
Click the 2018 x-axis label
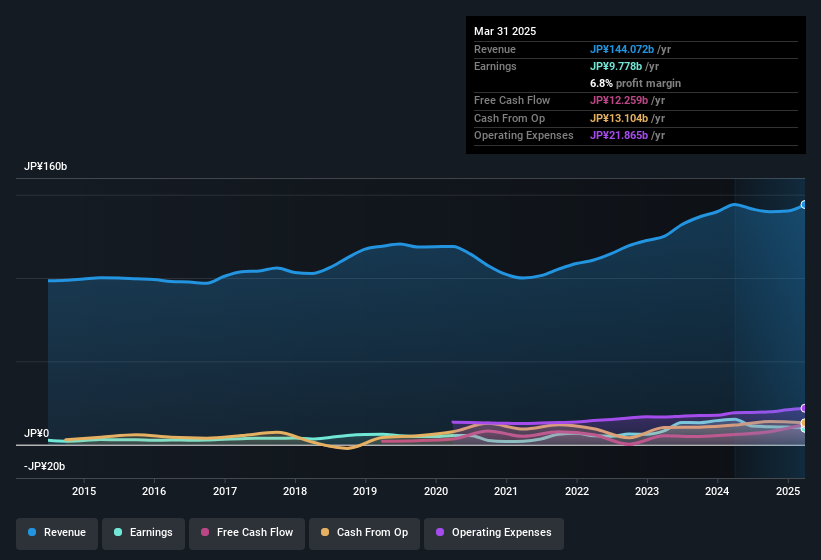click(x=295, y=491)
